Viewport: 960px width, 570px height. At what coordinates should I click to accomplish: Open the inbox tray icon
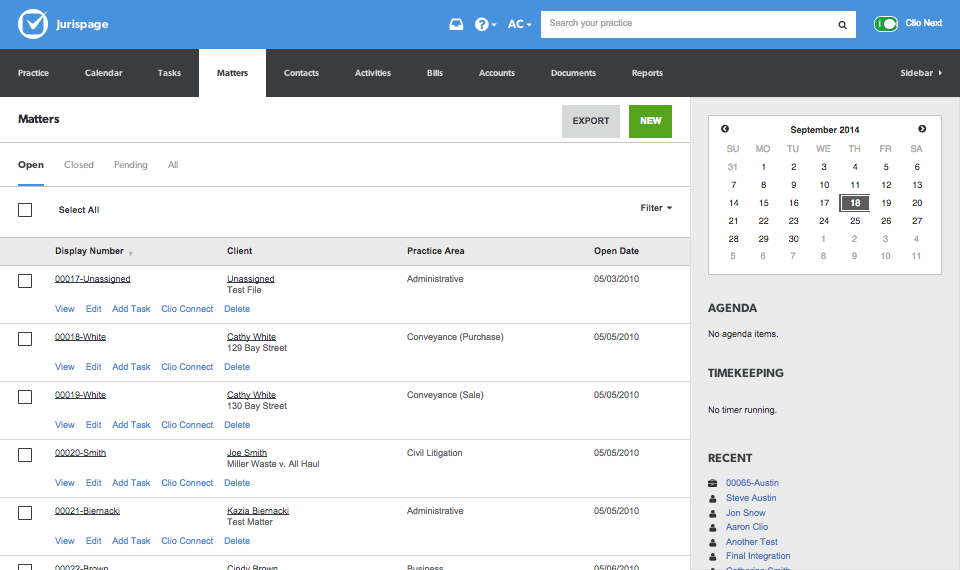[x=456, y=24]
